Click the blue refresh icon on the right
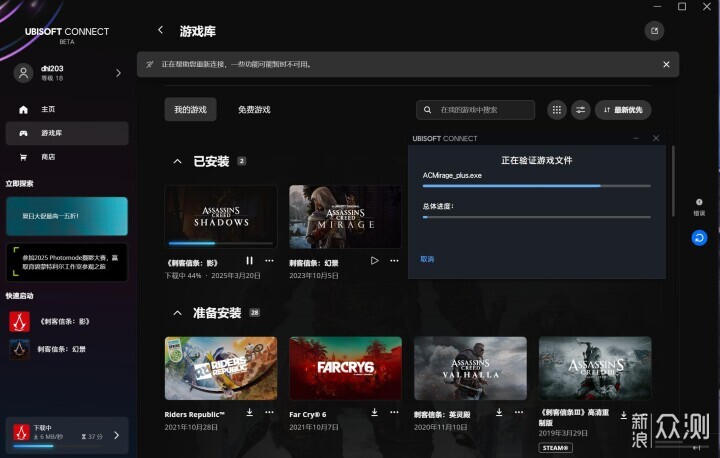 (x=699, y=237)
